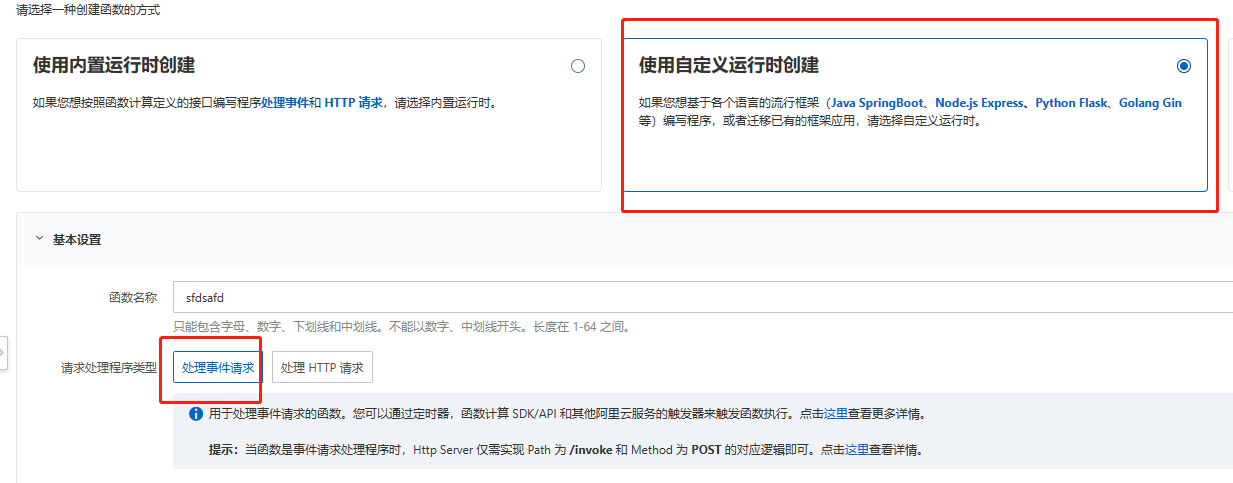
Task: Choose the 使用自定义运行时创建 card
Action: pos(915,115)
